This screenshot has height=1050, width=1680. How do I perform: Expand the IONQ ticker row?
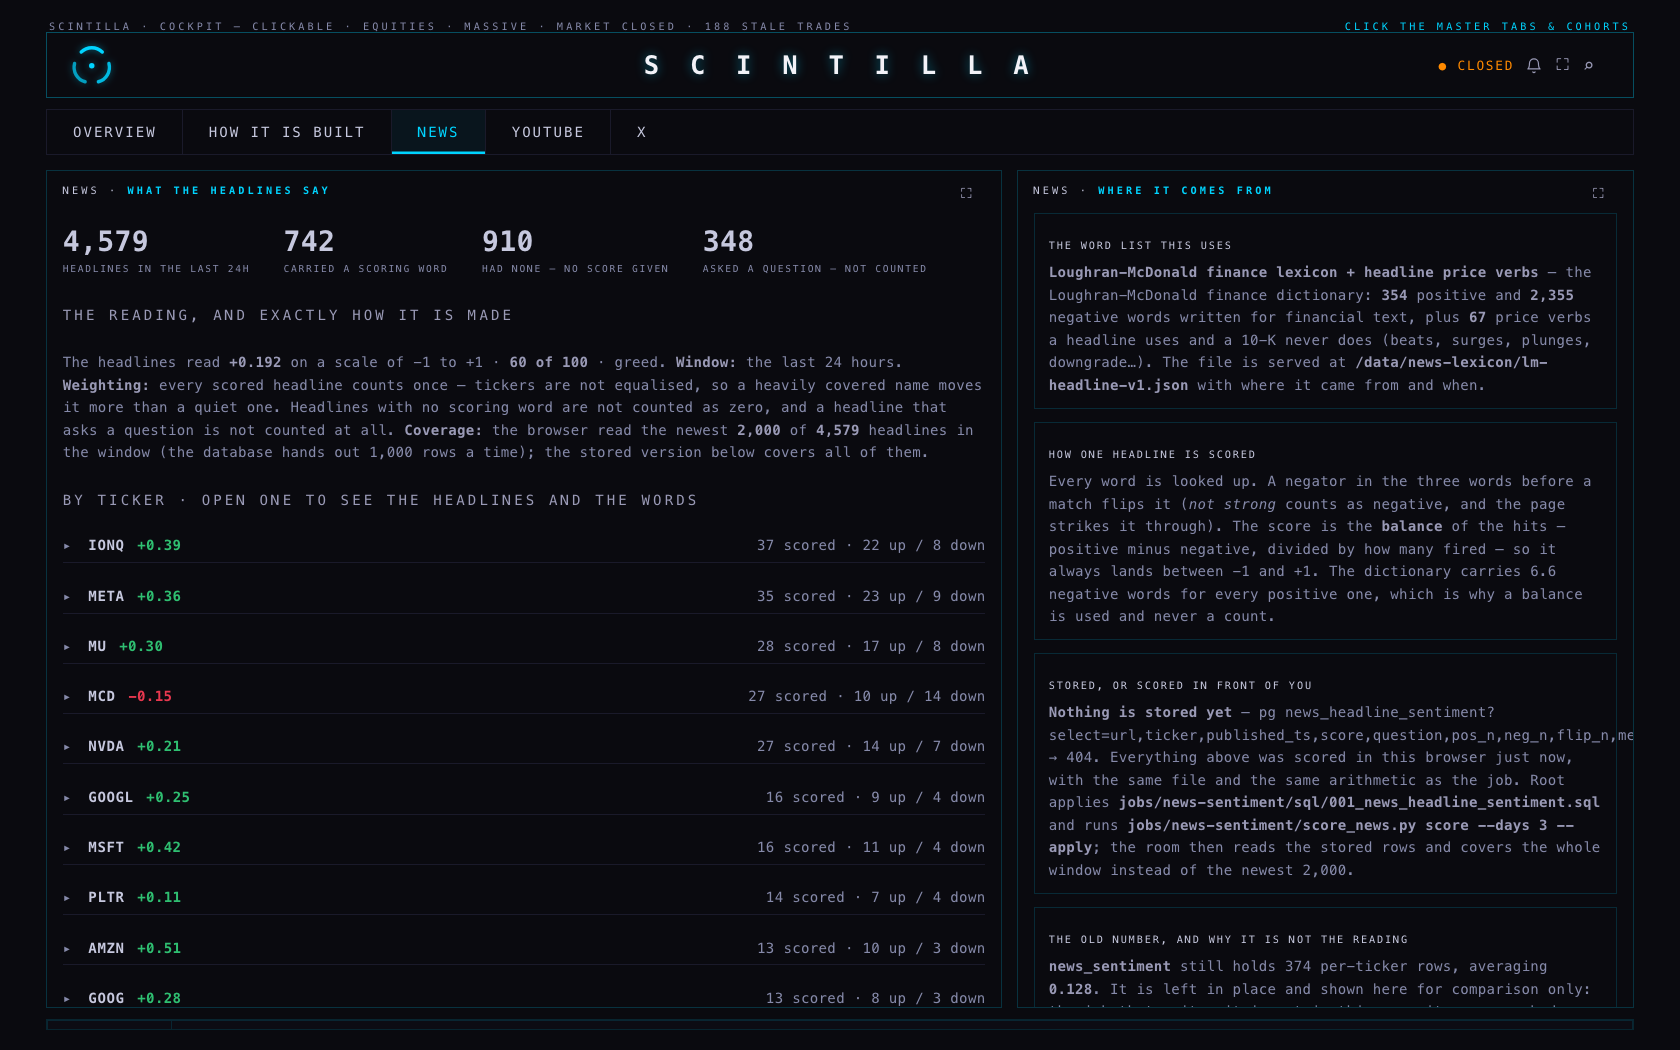[523, 545]
